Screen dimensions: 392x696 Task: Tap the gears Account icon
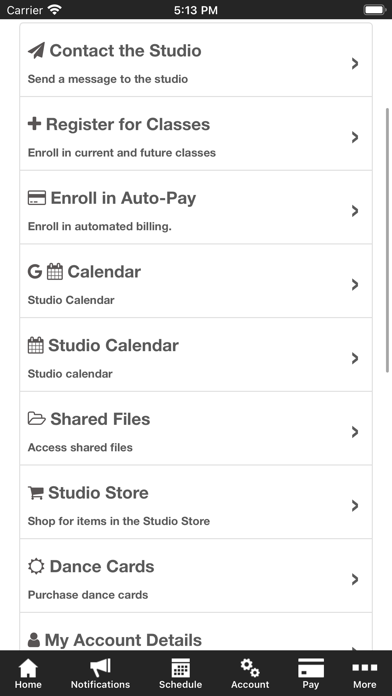(250, 668)
